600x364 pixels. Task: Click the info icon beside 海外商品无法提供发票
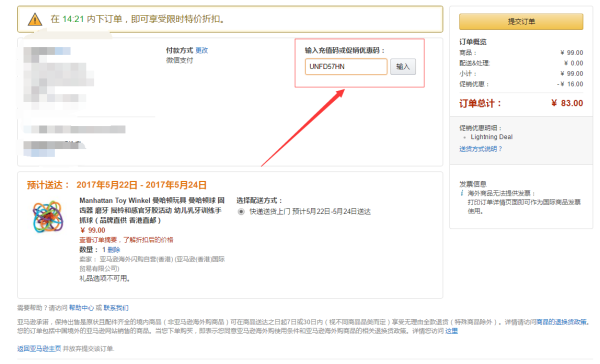tap(462, 193)
